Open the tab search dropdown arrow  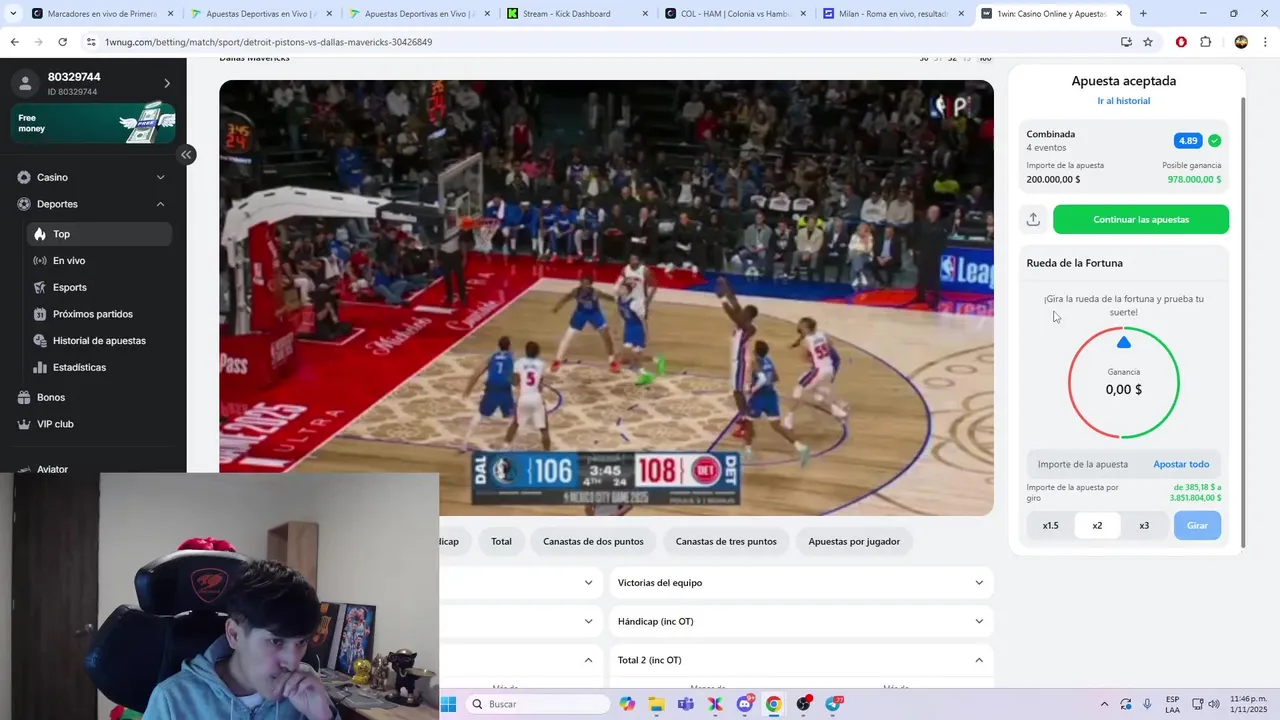tap(13, 14)
